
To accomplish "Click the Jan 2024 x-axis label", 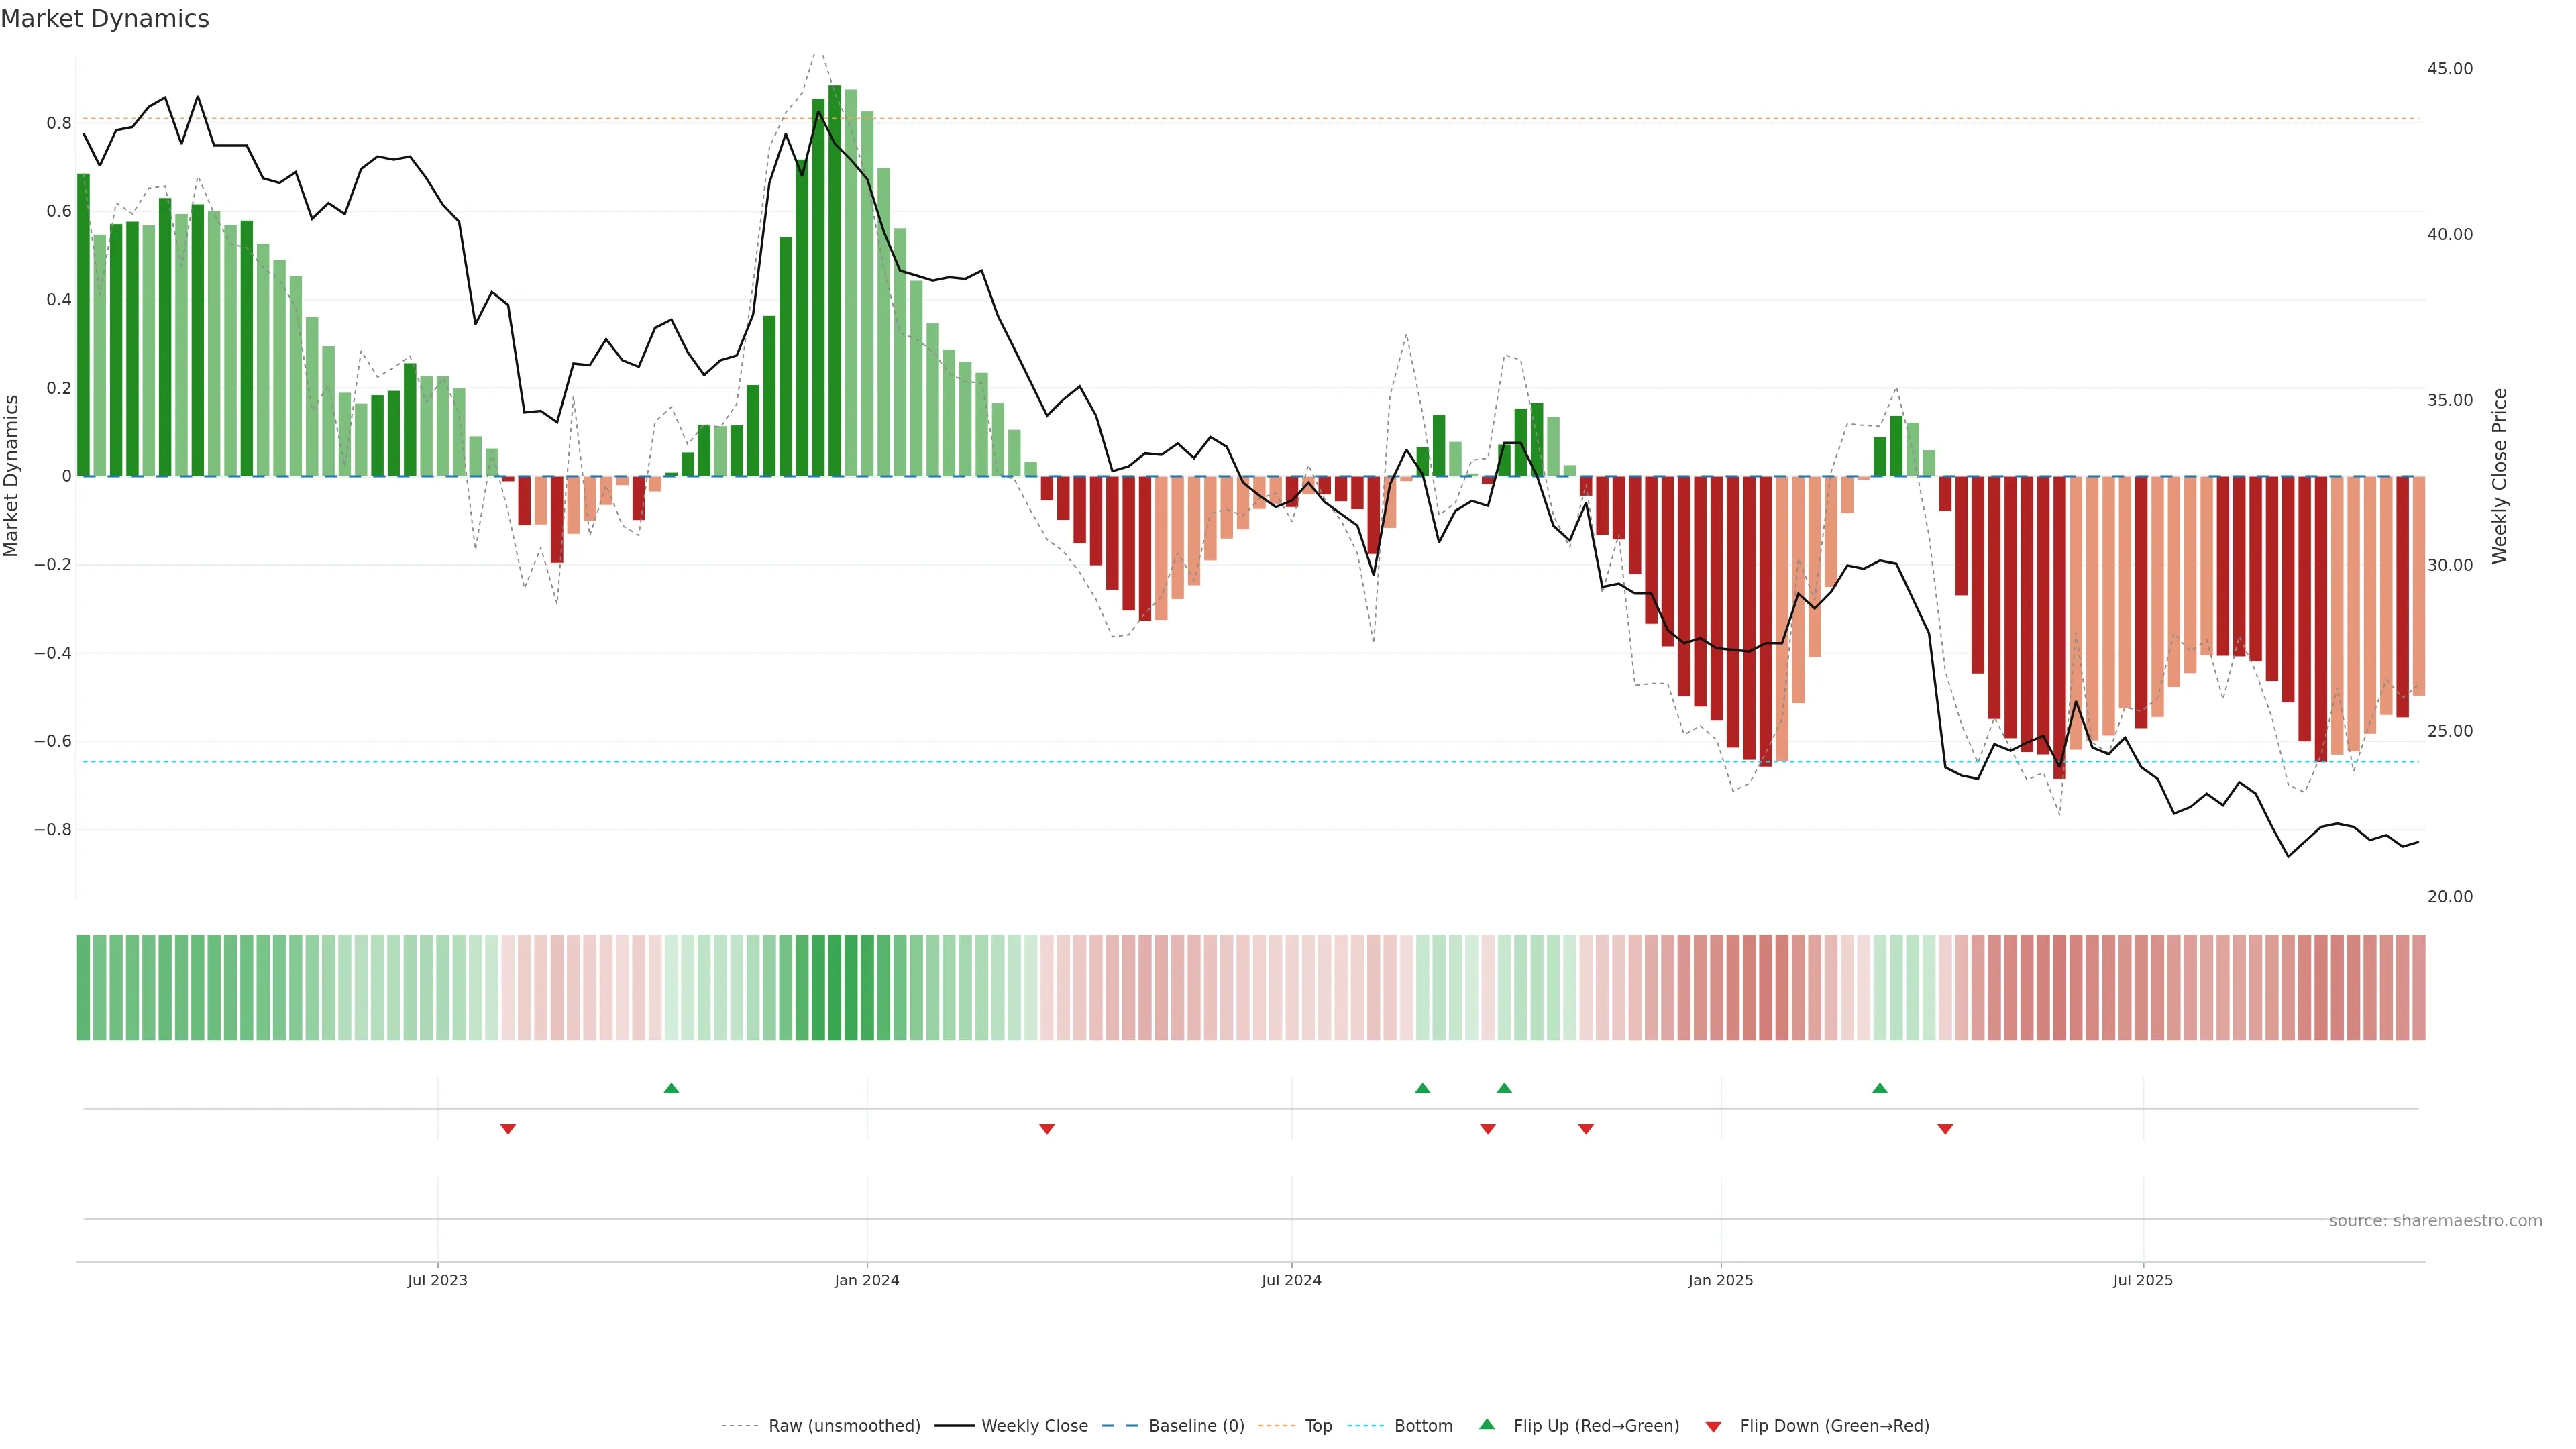I will pos(866,1280).
